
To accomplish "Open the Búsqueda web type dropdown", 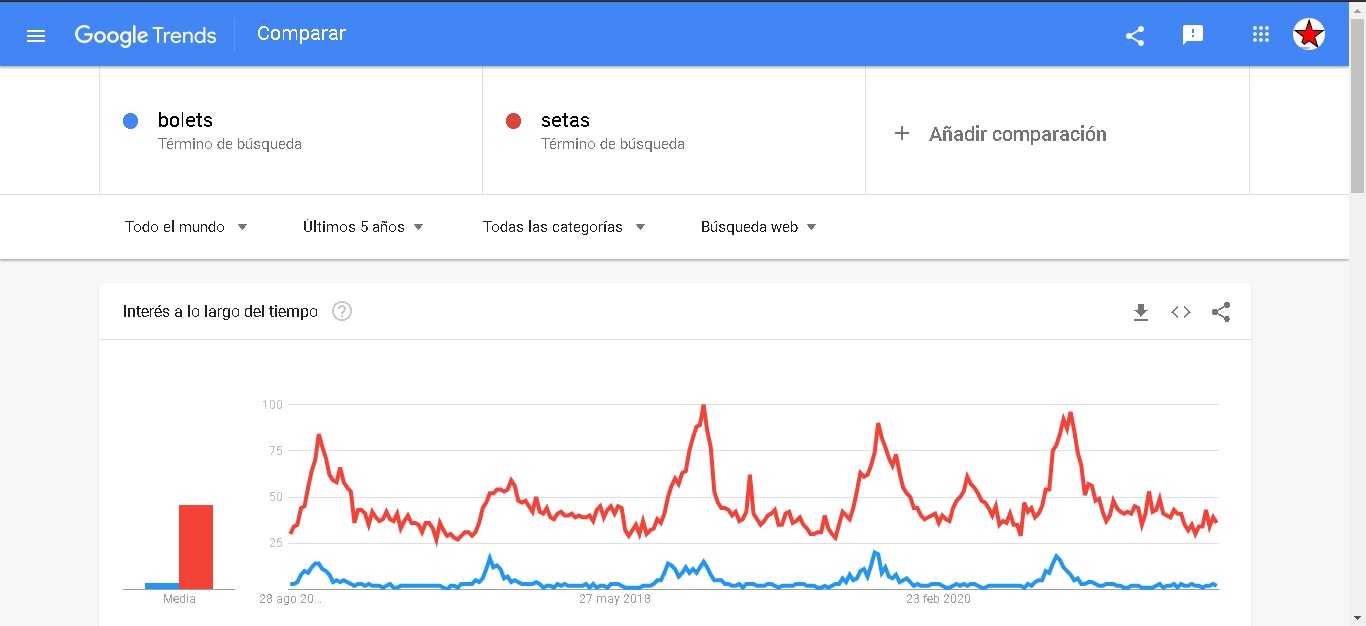I will click(x=759, y=227).
